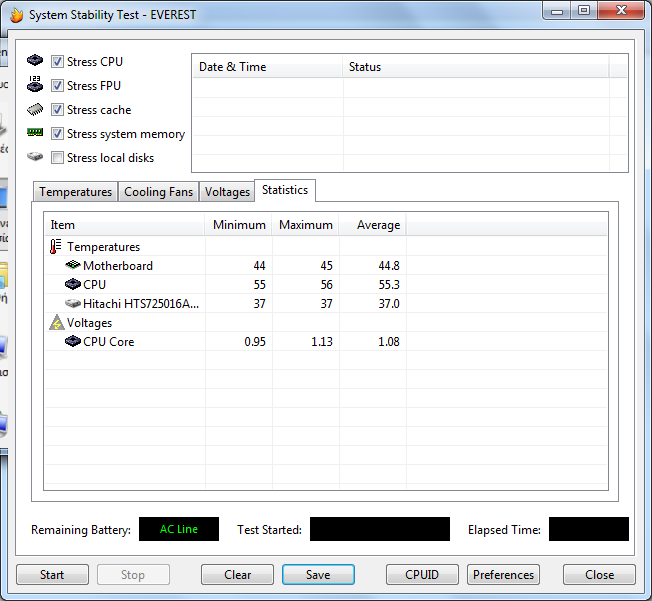Screen dimensions: 652x601
Task: Uncheck the Stress FPU checkbox
Action: [57, 86]
